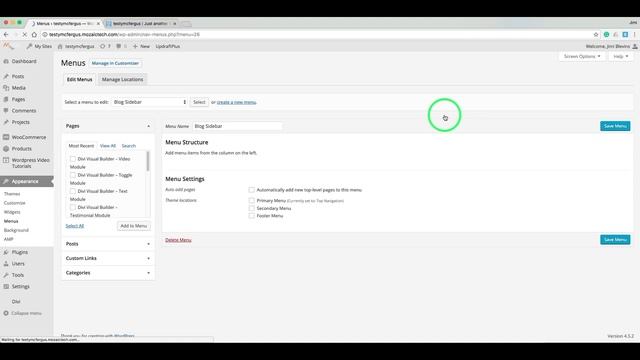Image resolution: width=640 pixels, height=360 pixels.
Task: Enable automatically add new top-level pages
Action: [251, 190]
